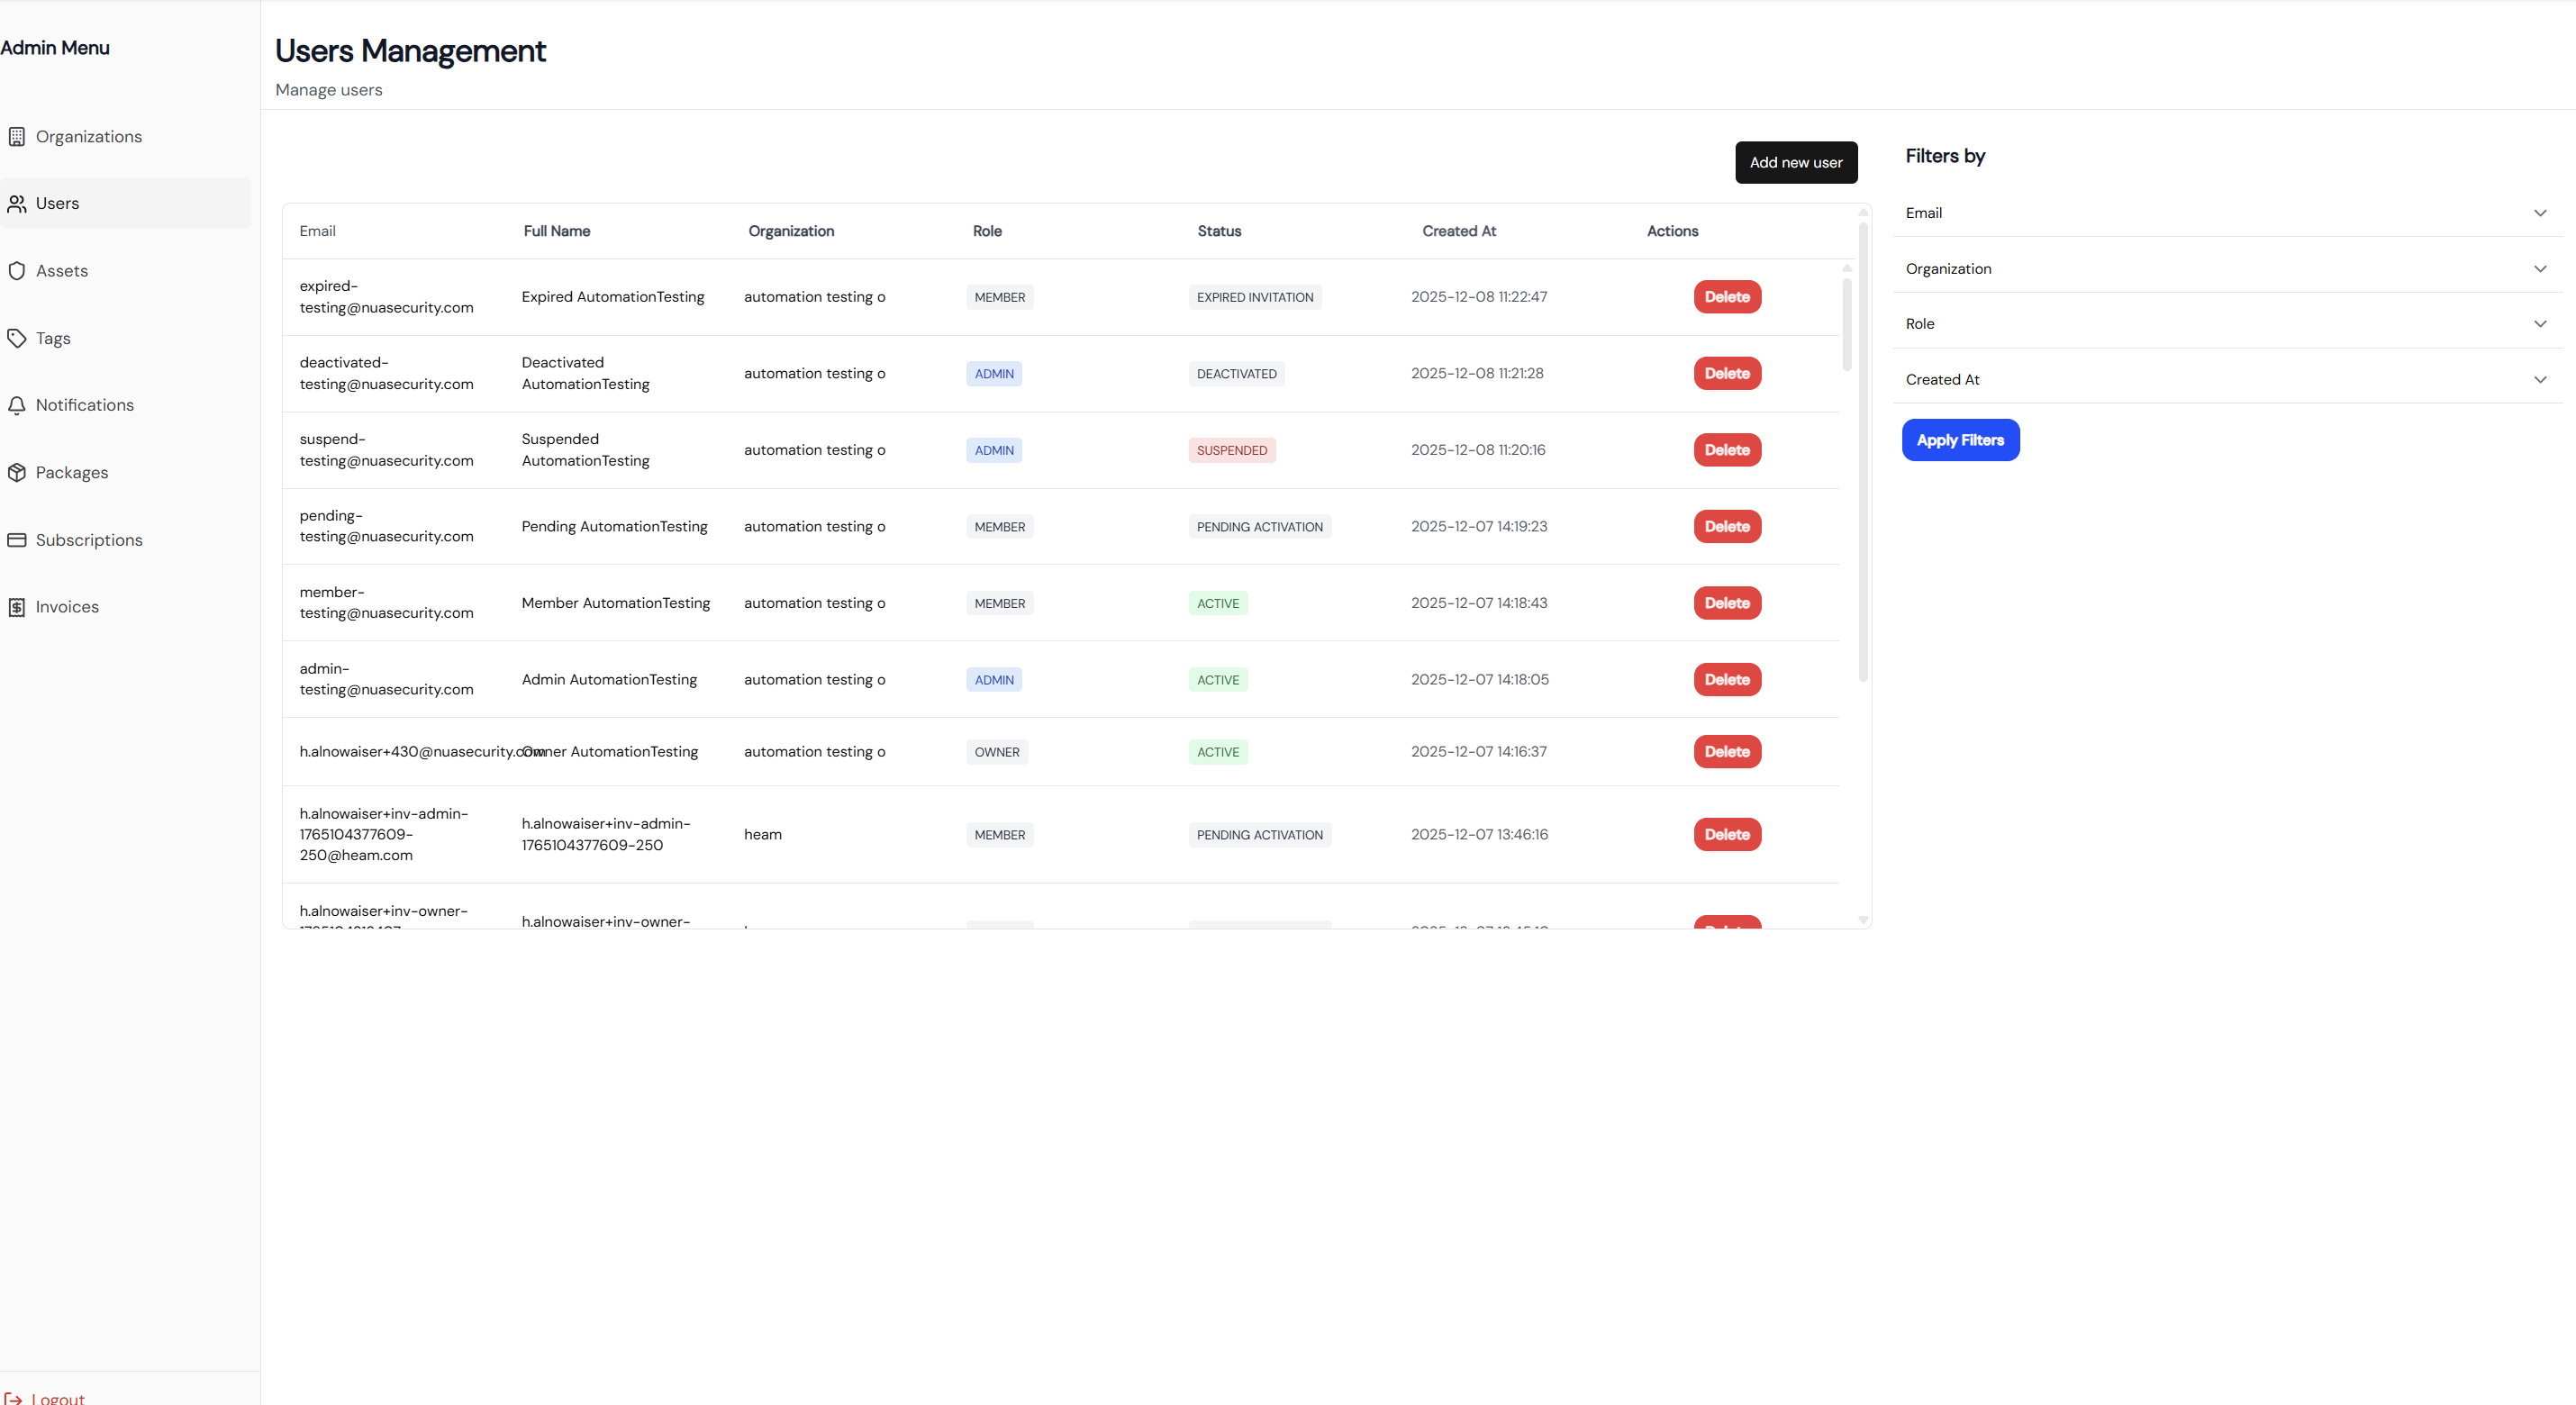Click the Assets shield icon
This screenshot has height=1405, width=2576.
coord(17,271)
